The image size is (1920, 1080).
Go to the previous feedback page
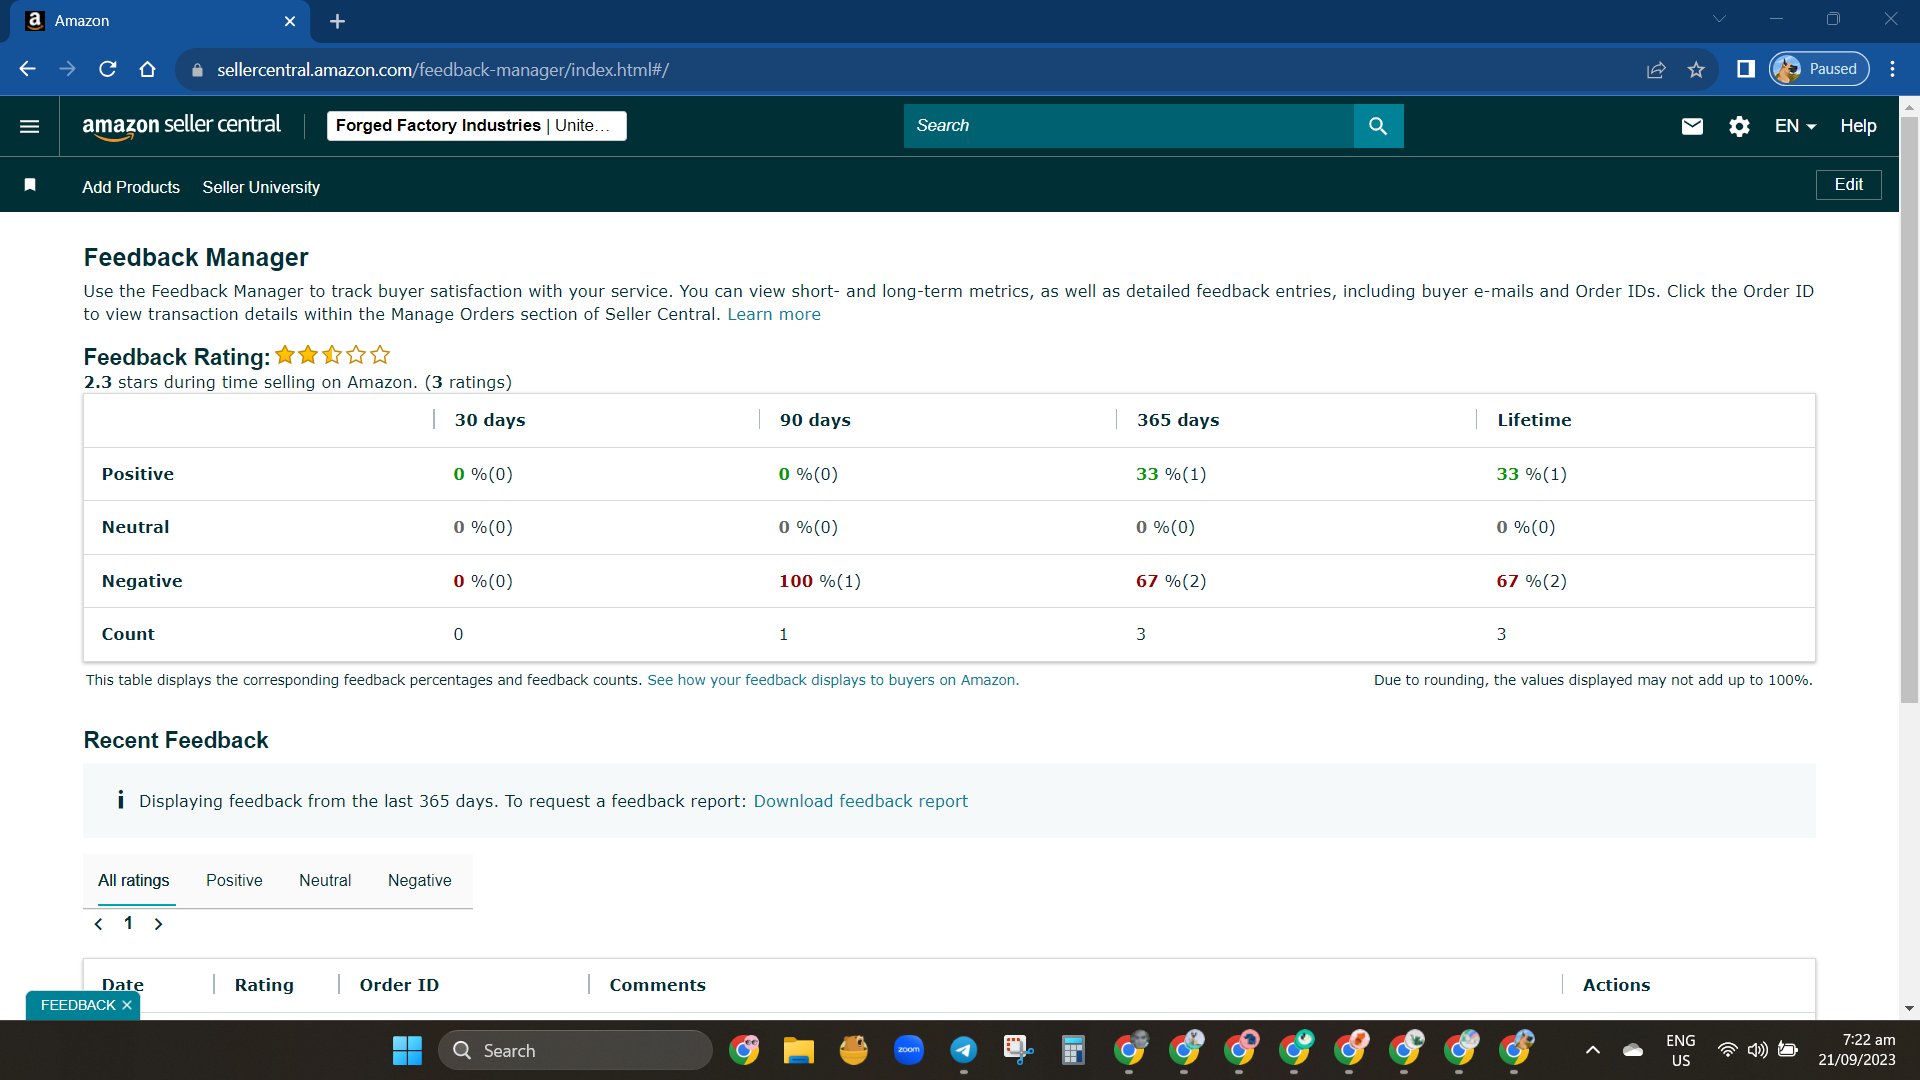[98, 924]
